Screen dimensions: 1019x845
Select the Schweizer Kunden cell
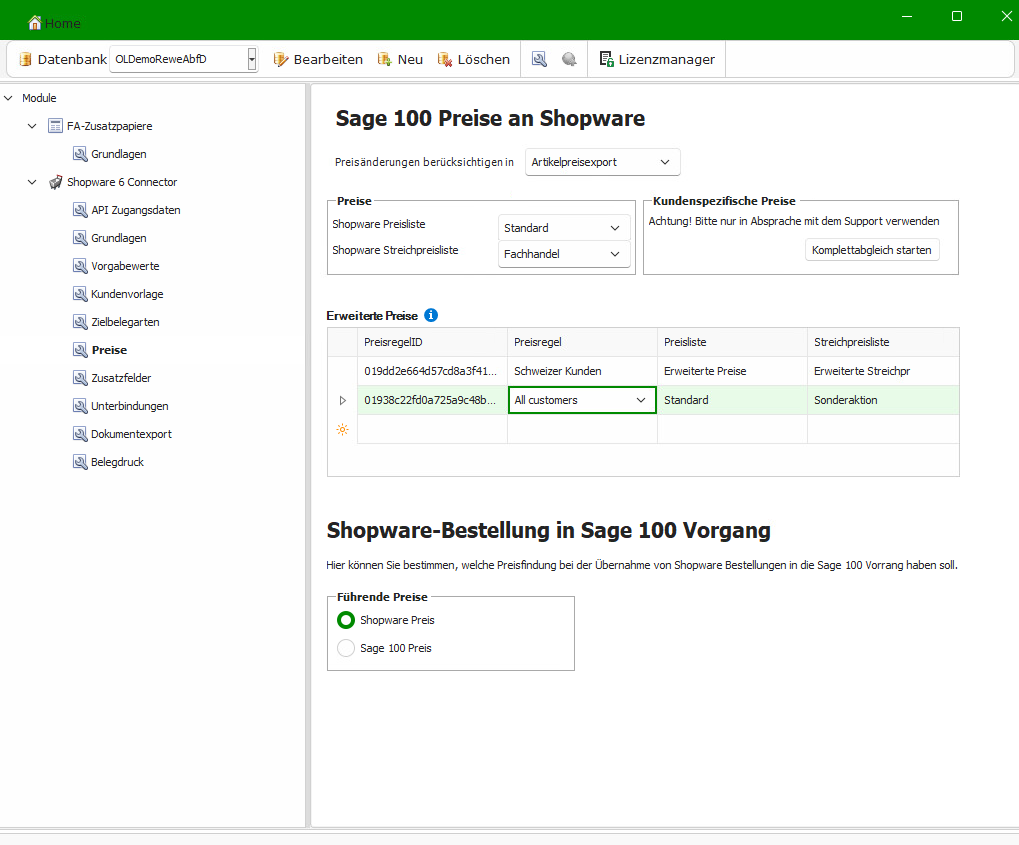582,371
